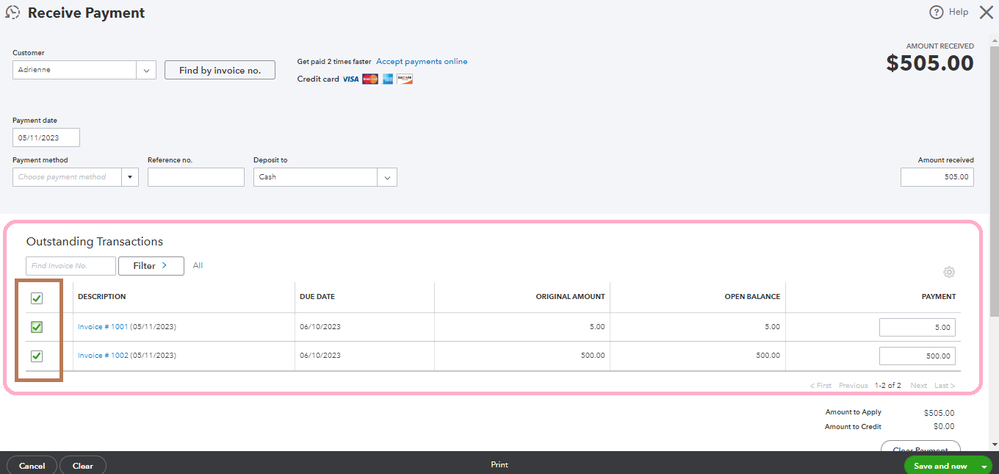Close the Receive Payment window
The image size is (999, 474).
[986, 12]
